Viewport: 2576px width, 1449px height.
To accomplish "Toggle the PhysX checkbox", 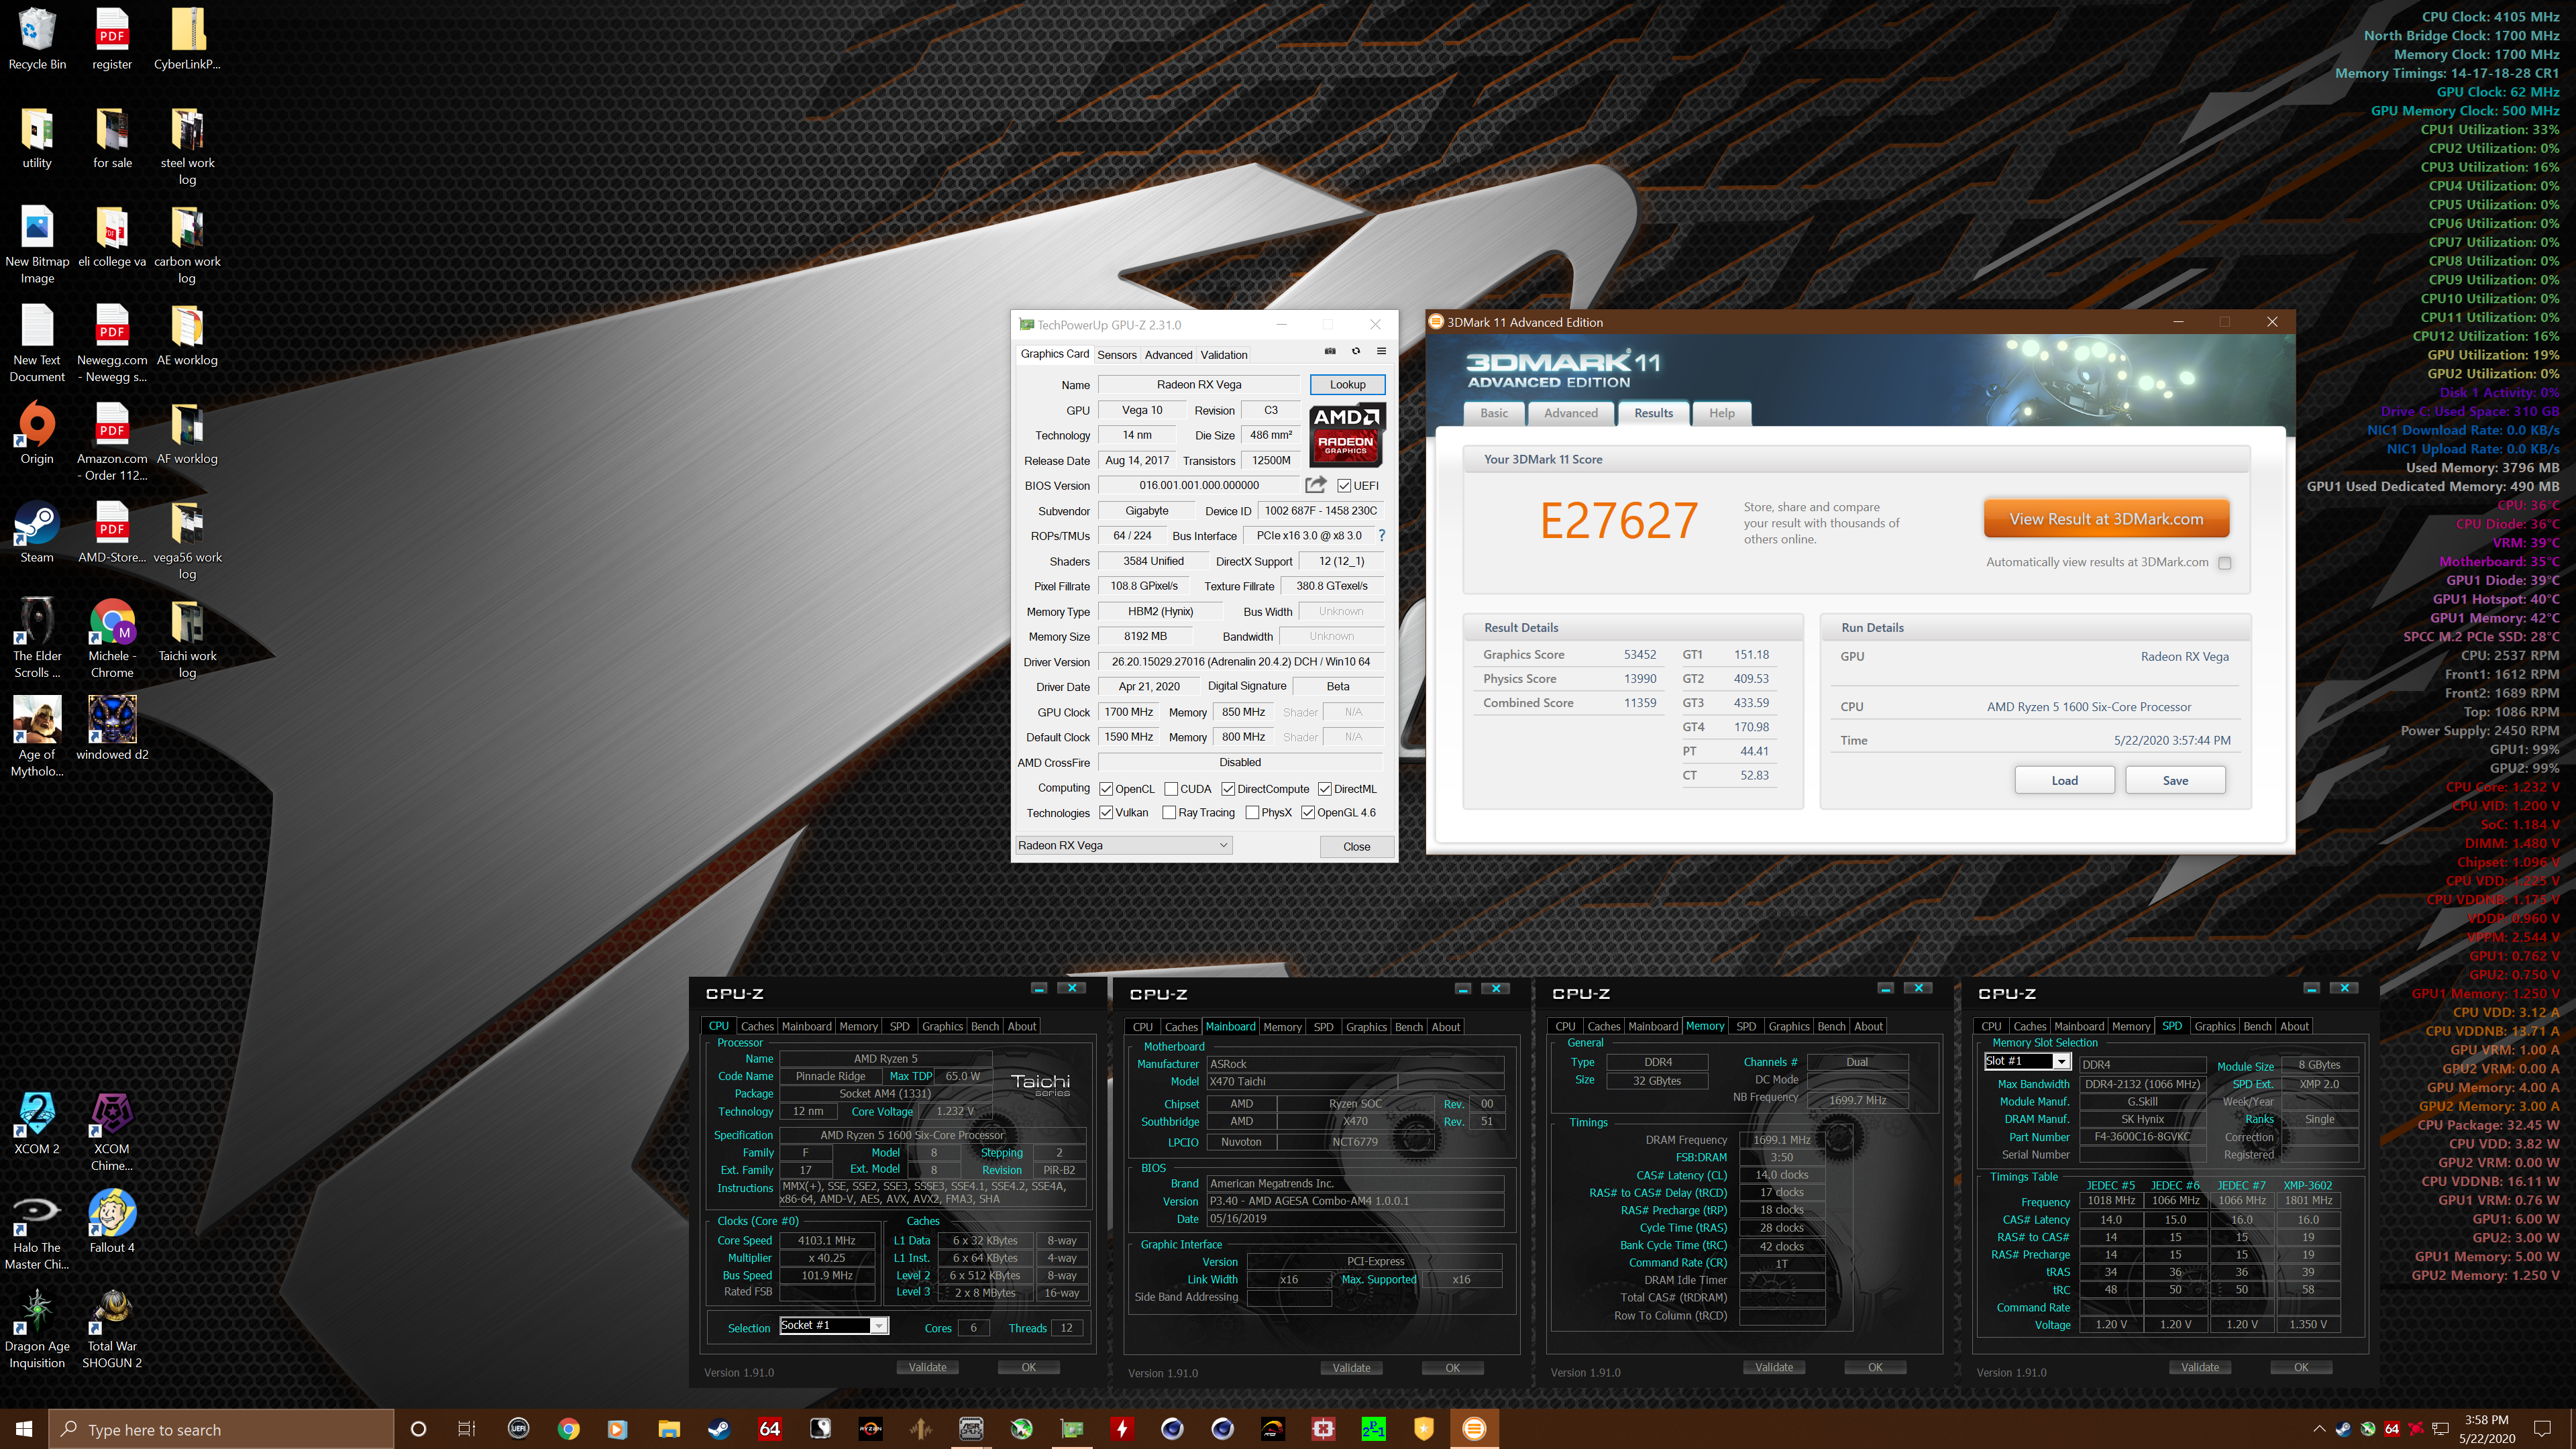I will coord(1252,813).
